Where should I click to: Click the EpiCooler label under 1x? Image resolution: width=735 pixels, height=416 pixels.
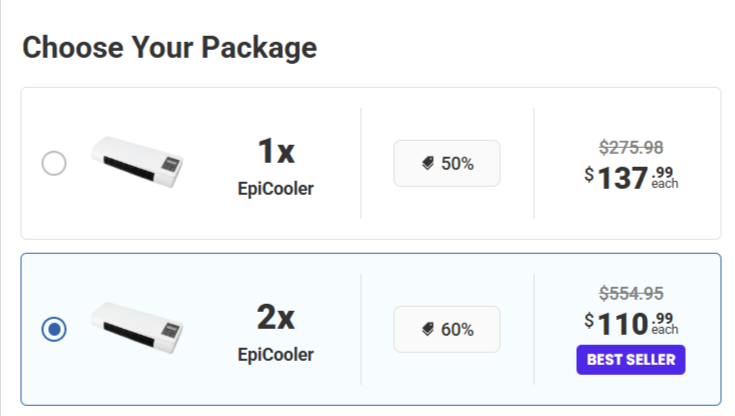pos(276,189)
